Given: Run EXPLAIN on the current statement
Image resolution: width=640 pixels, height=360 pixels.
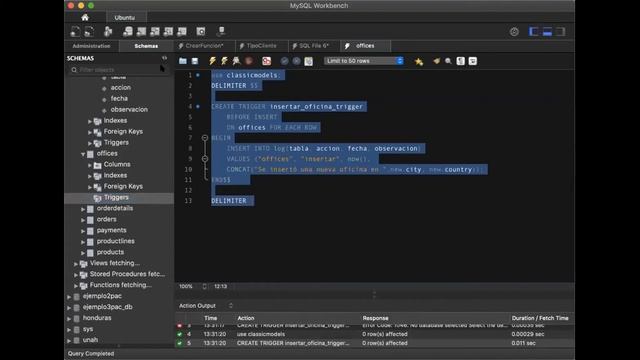Looking at the screenshot, I should [236, 61].
